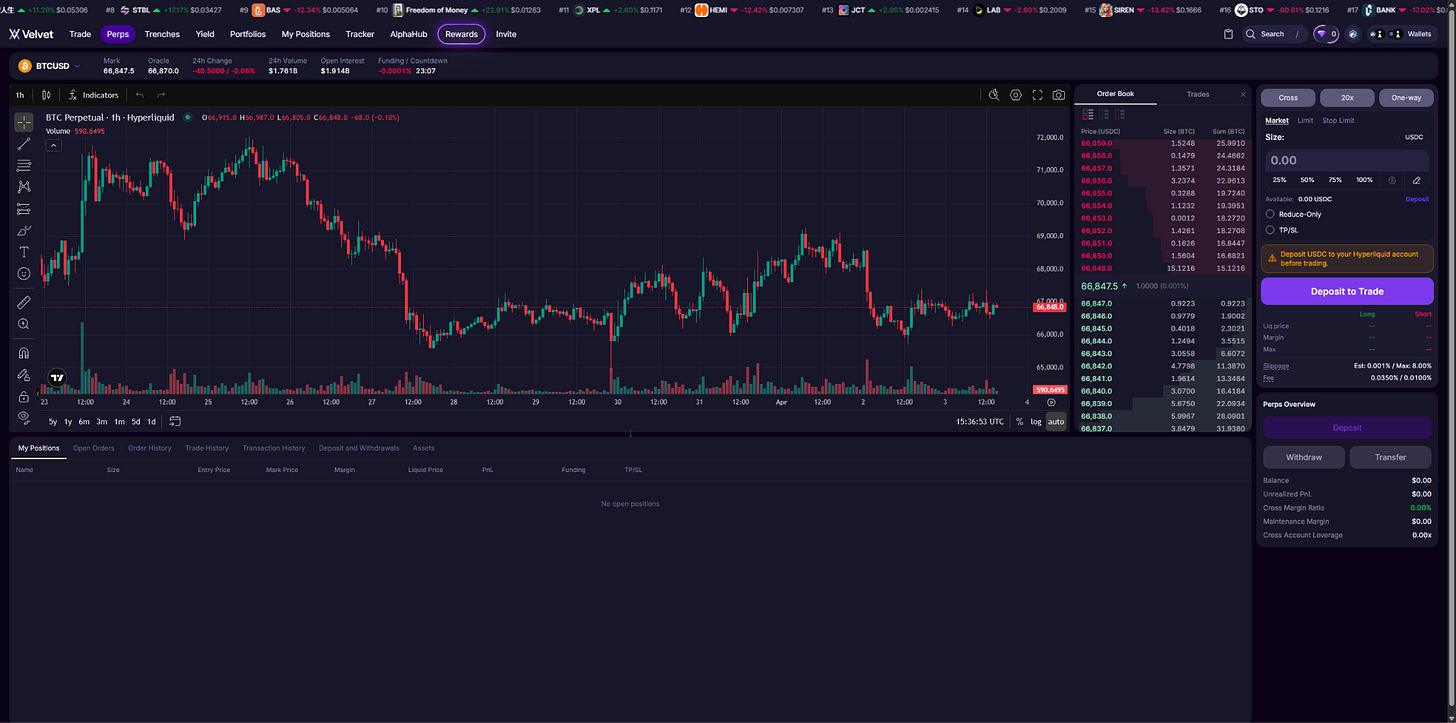This screenshot has width=1456, height=723.
Task: Activate the zoom-in tool on left toolbar
Action: click(x=24, y=324)
